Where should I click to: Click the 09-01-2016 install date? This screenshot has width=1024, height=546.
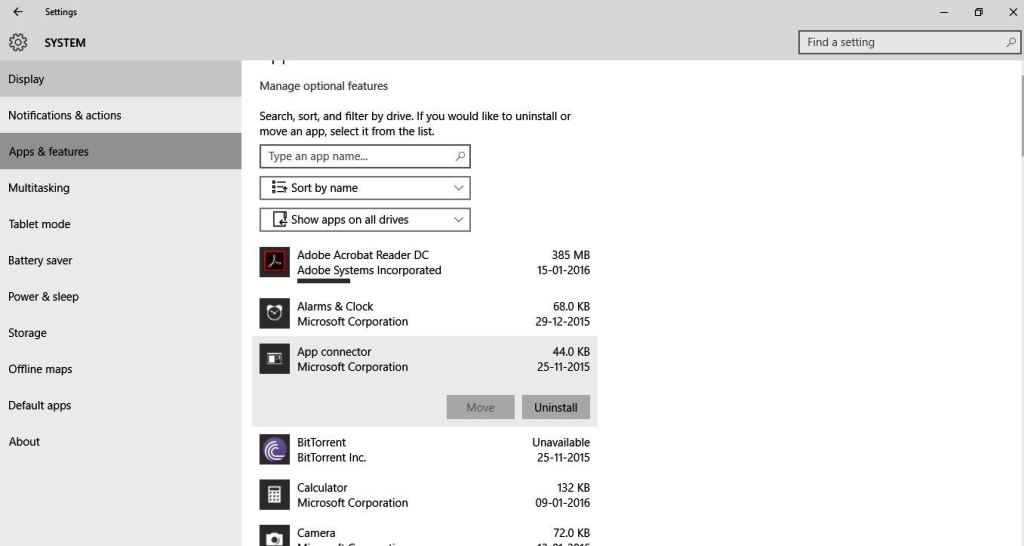[x=562, y=503]
